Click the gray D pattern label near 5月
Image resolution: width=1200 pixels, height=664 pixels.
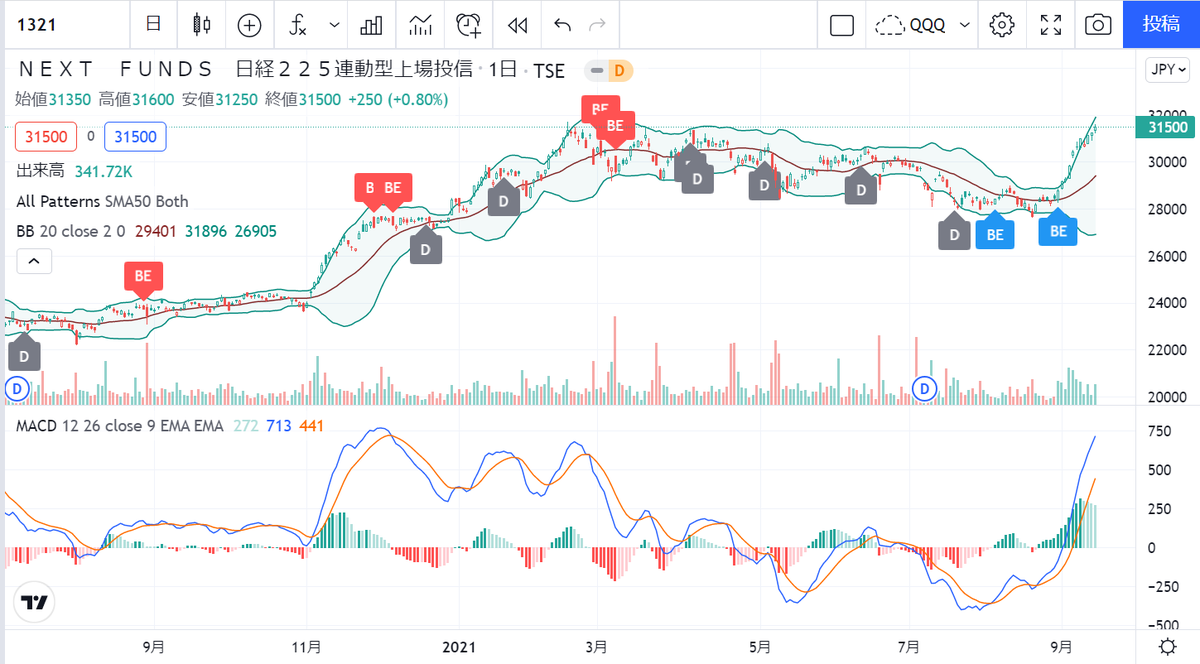pyautogui.click(x=765, y=184)
